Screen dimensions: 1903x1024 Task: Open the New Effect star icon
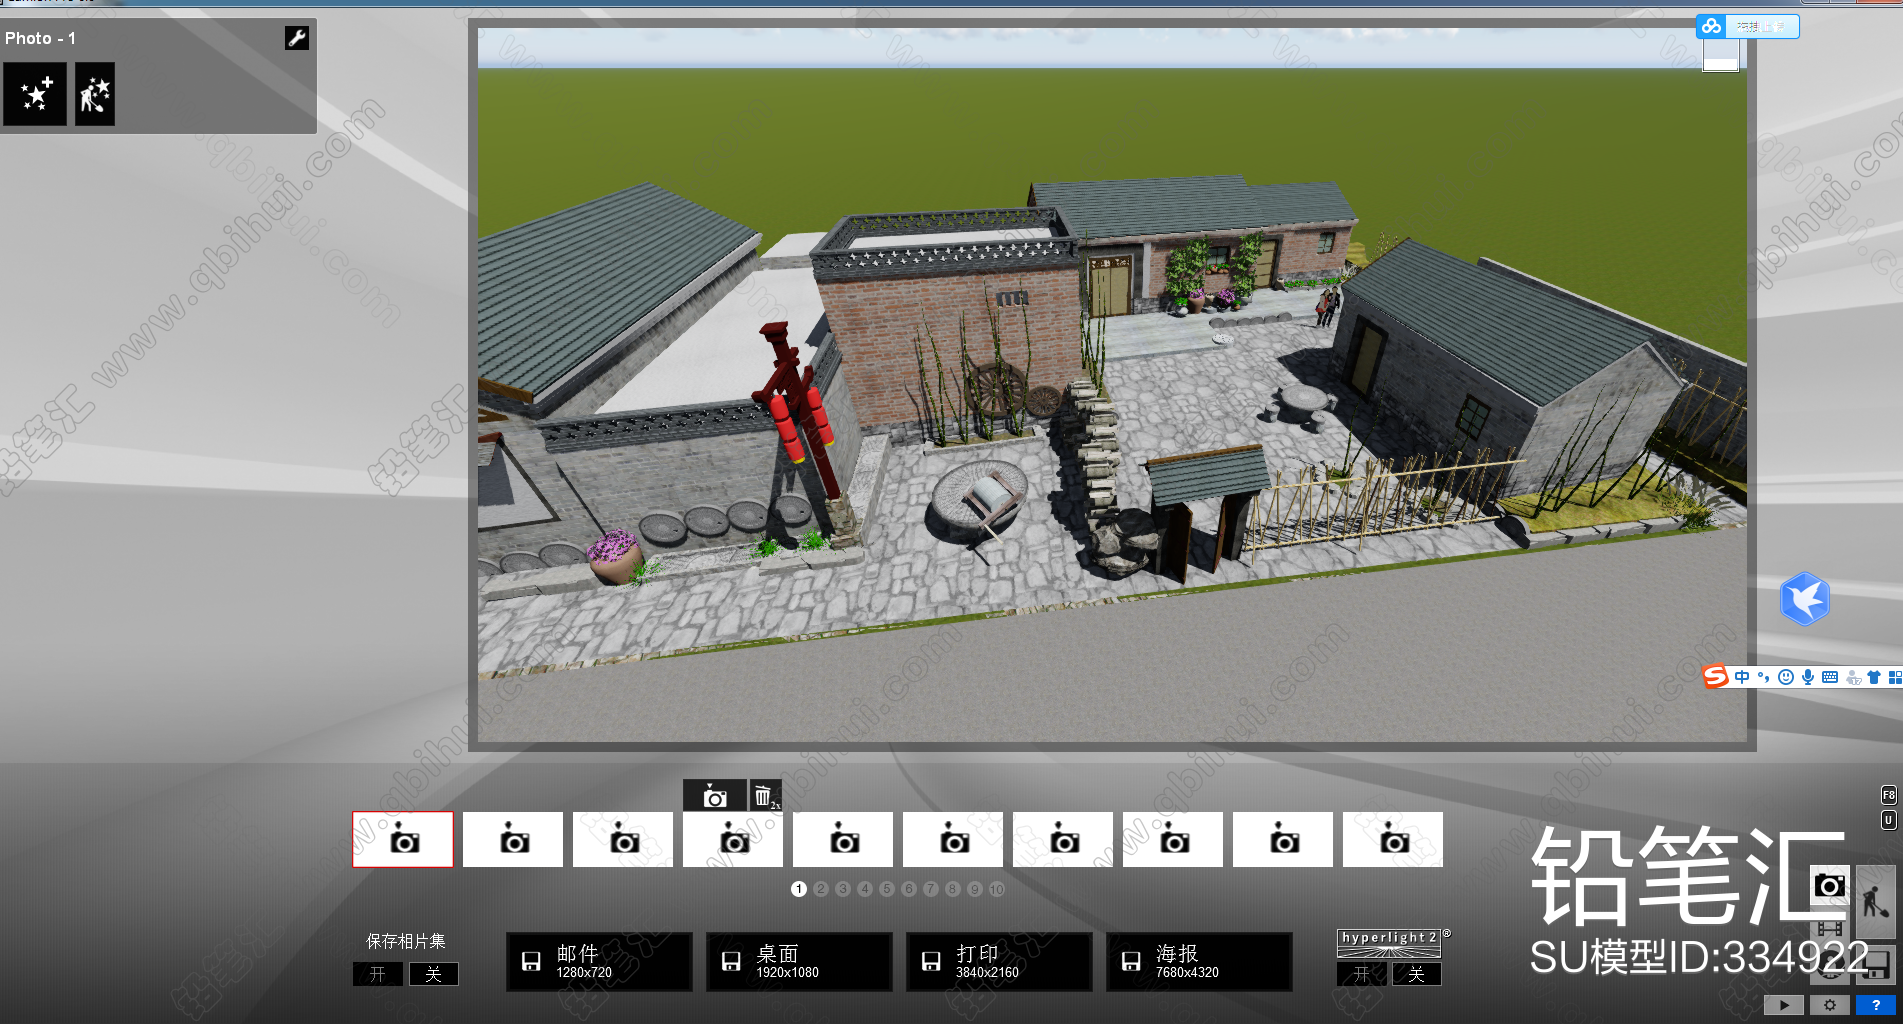(x=35, y=94)
